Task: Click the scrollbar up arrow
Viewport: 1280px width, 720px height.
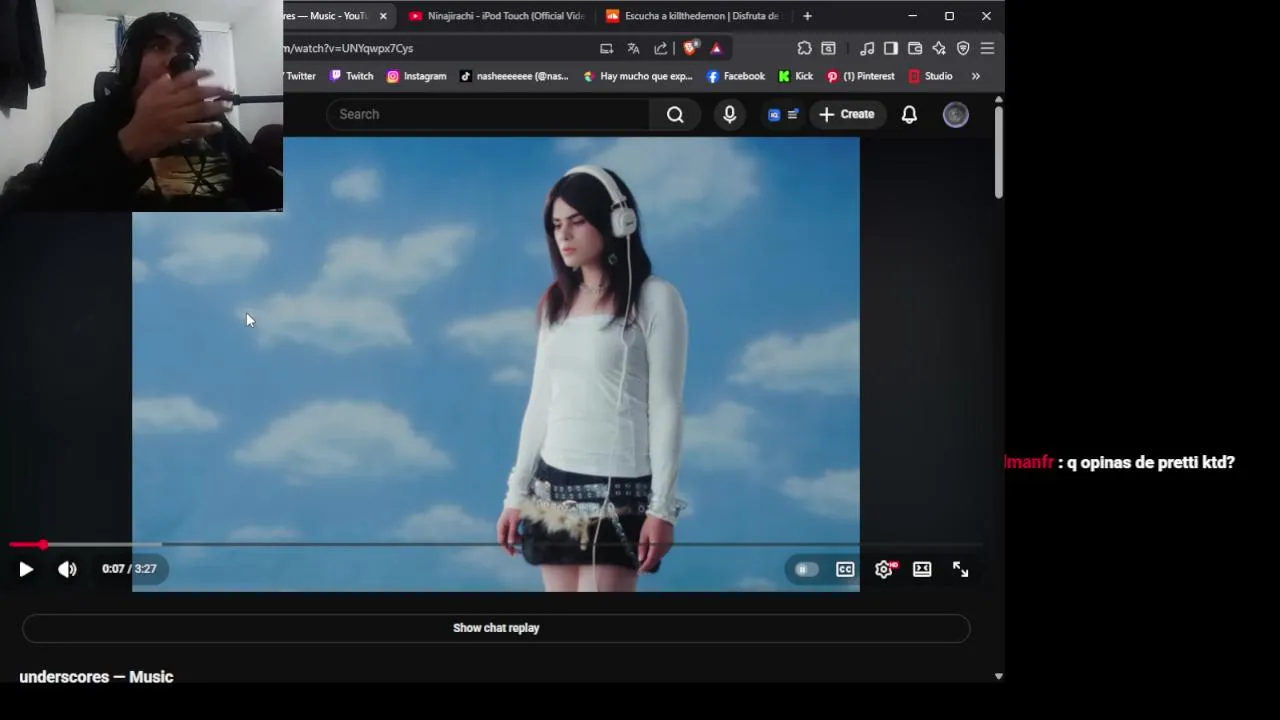Action: (x=998, y=99)
